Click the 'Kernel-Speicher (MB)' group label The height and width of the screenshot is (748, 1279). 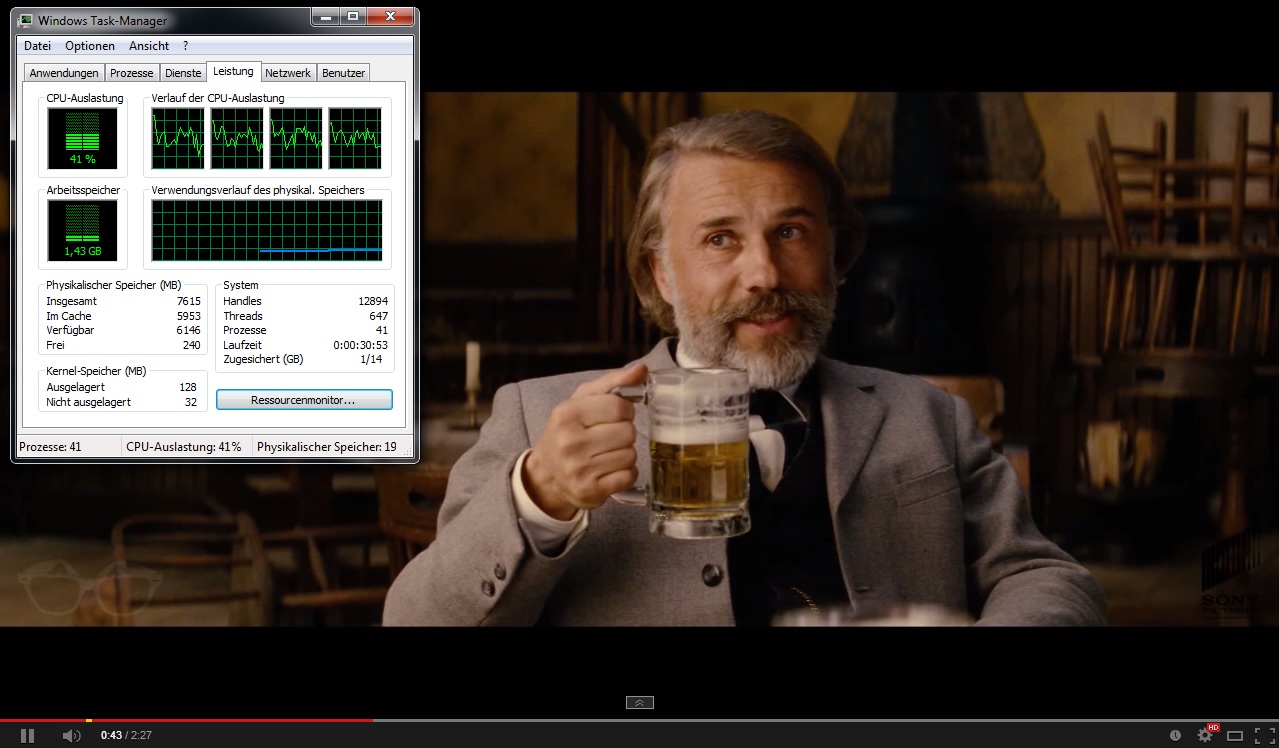point(96,371)
